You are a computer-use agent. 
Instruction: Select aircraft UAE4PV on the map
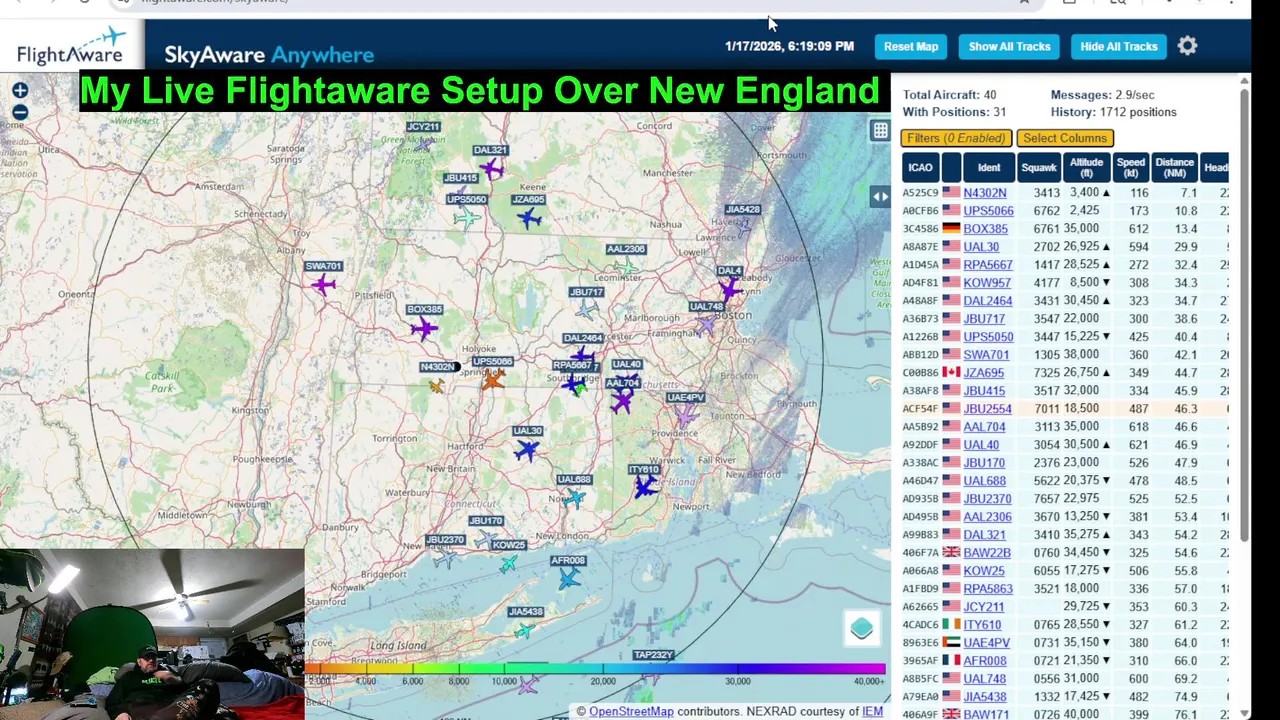tap(685, 416)
